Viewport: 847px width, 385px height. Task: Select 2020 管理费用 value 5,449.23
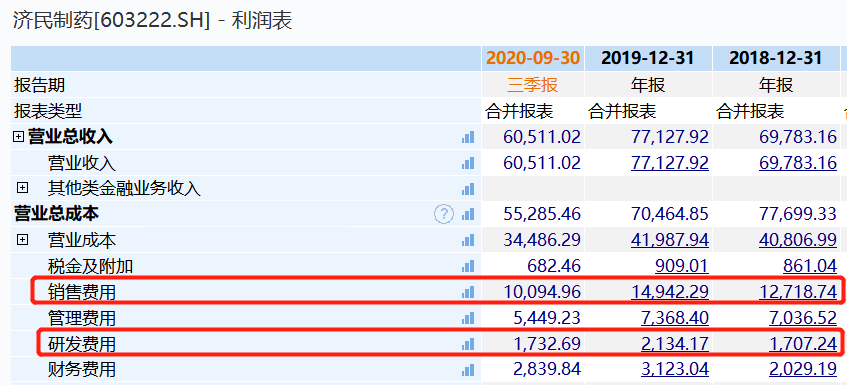click(547, 318)
